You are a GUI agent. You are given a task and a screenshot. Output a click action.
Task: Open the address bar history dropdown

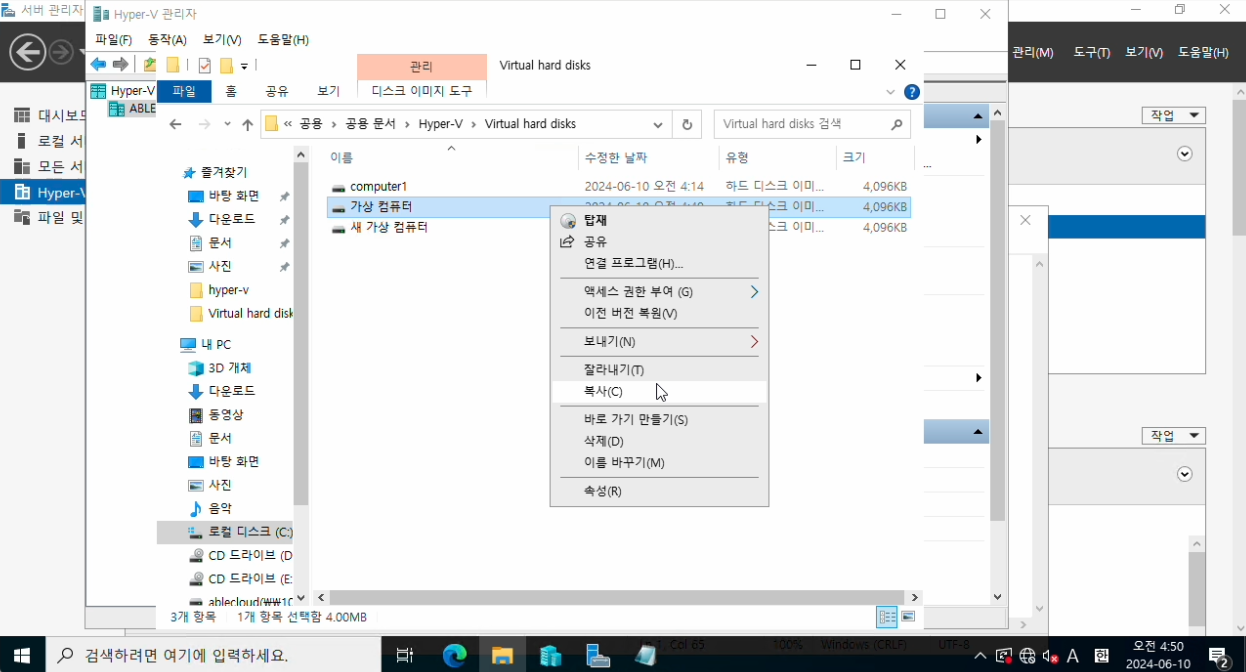(658, 125)
